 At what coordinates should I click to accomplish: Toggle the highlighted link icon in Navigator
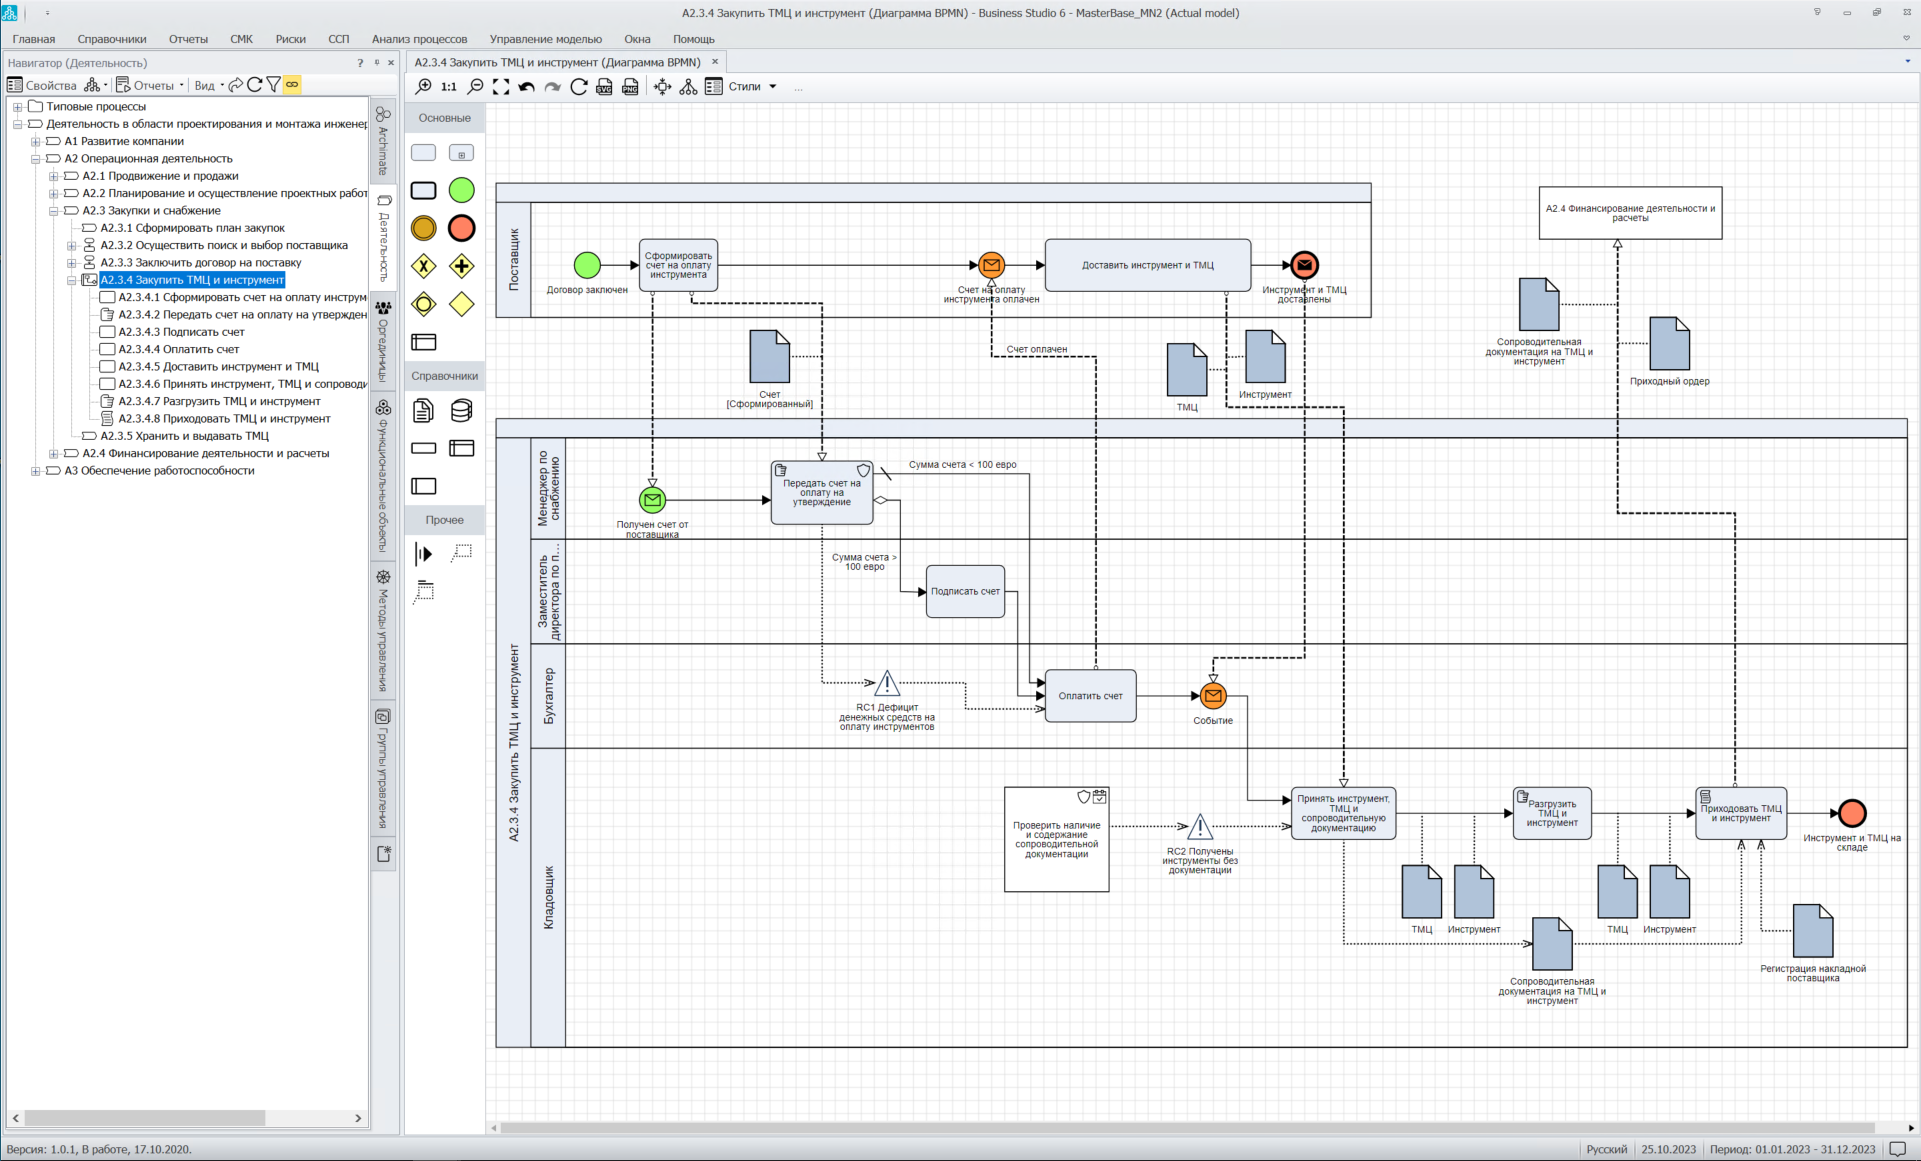coord(292,85)
